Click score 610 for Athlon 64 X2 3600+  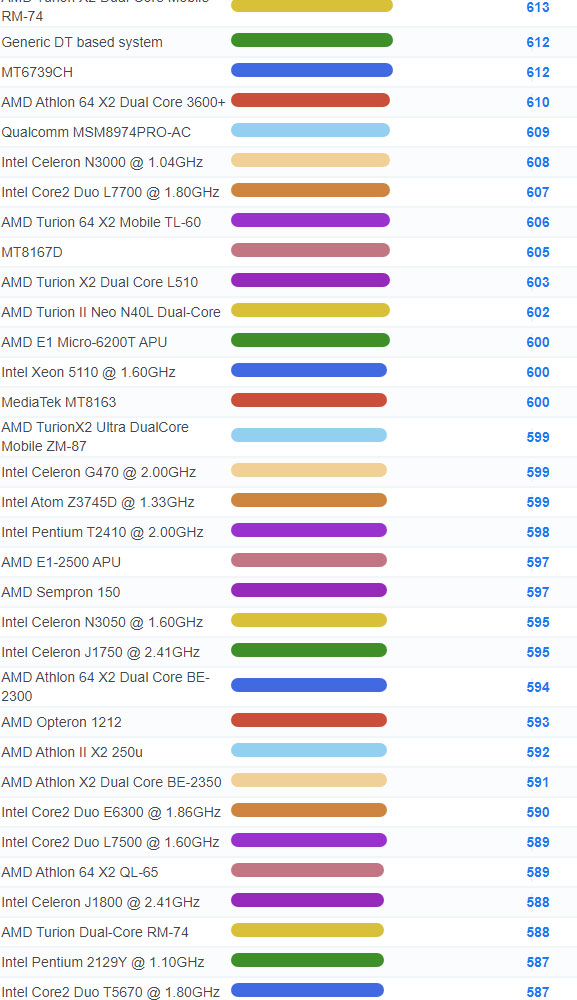[538, 103]
